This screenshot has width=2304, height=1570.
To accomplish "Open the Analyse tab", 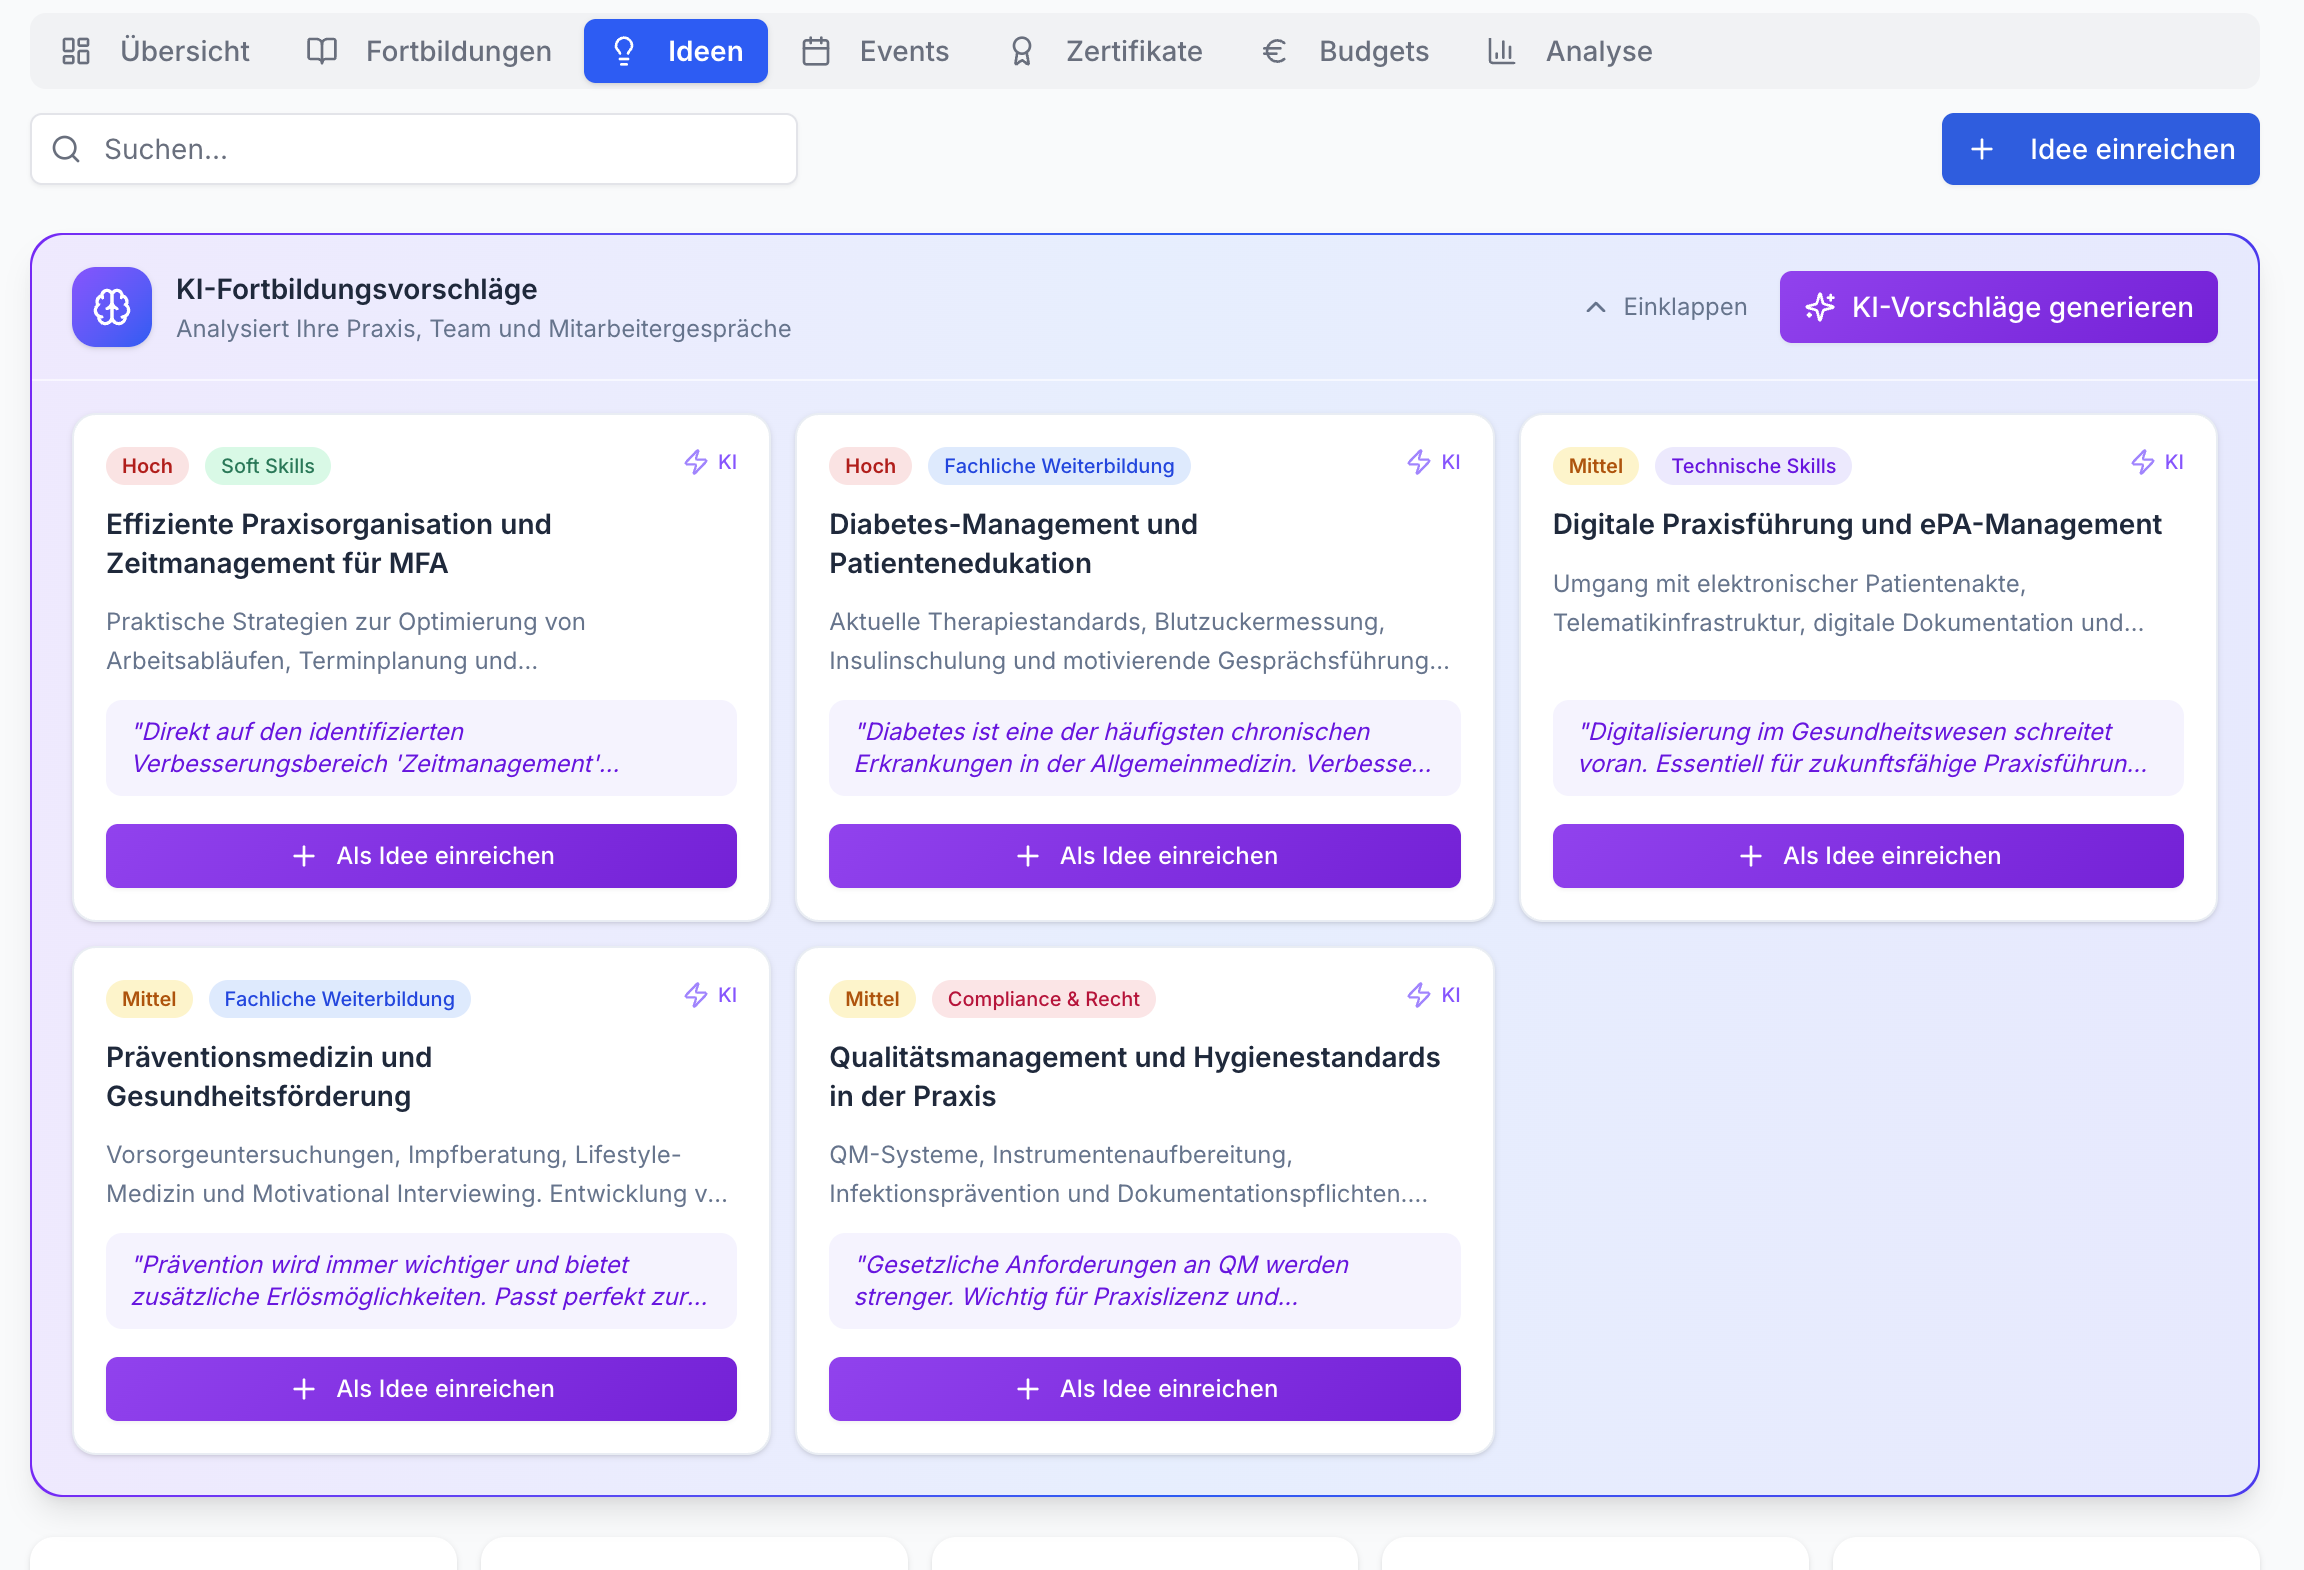I will coord(1570,51).
